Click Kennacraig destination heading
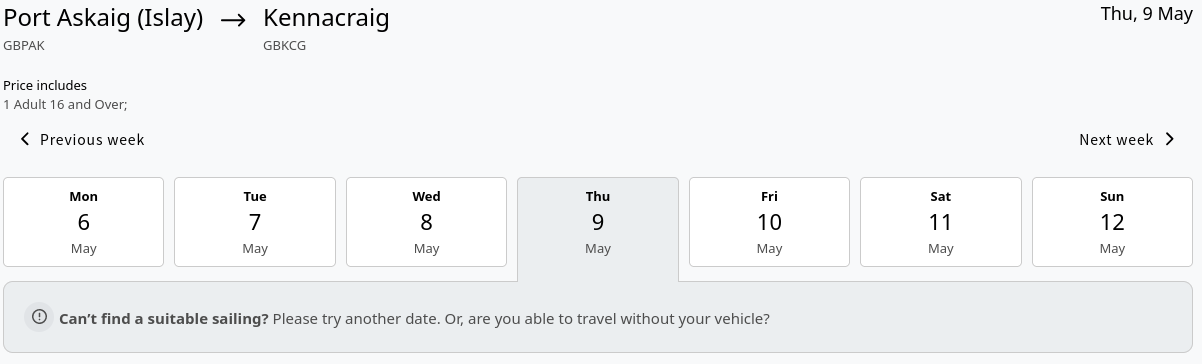 click(x=326, y=19)
